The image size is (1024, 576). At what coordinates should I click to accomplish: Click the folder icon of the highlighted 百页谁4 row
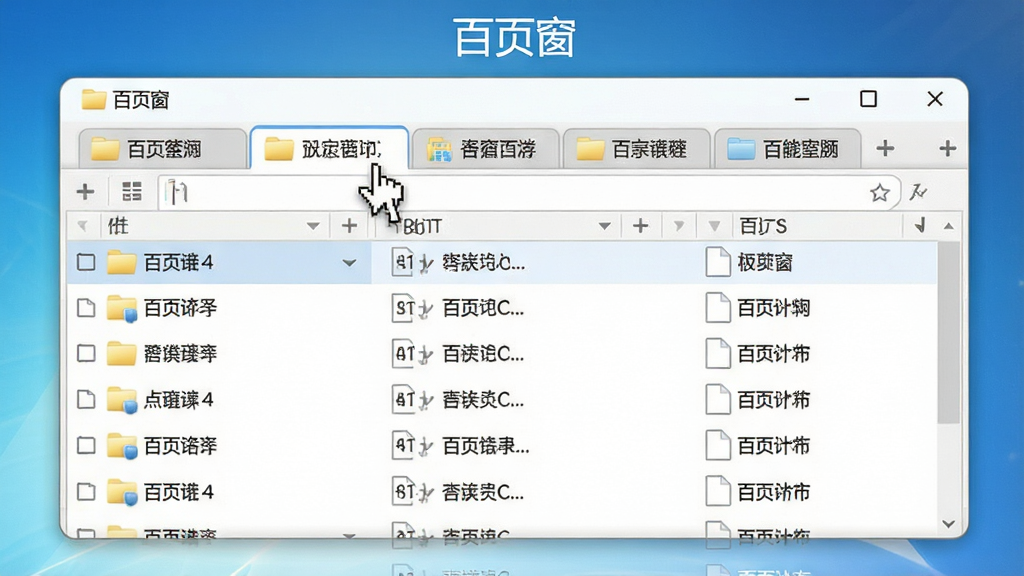point(121,263)
